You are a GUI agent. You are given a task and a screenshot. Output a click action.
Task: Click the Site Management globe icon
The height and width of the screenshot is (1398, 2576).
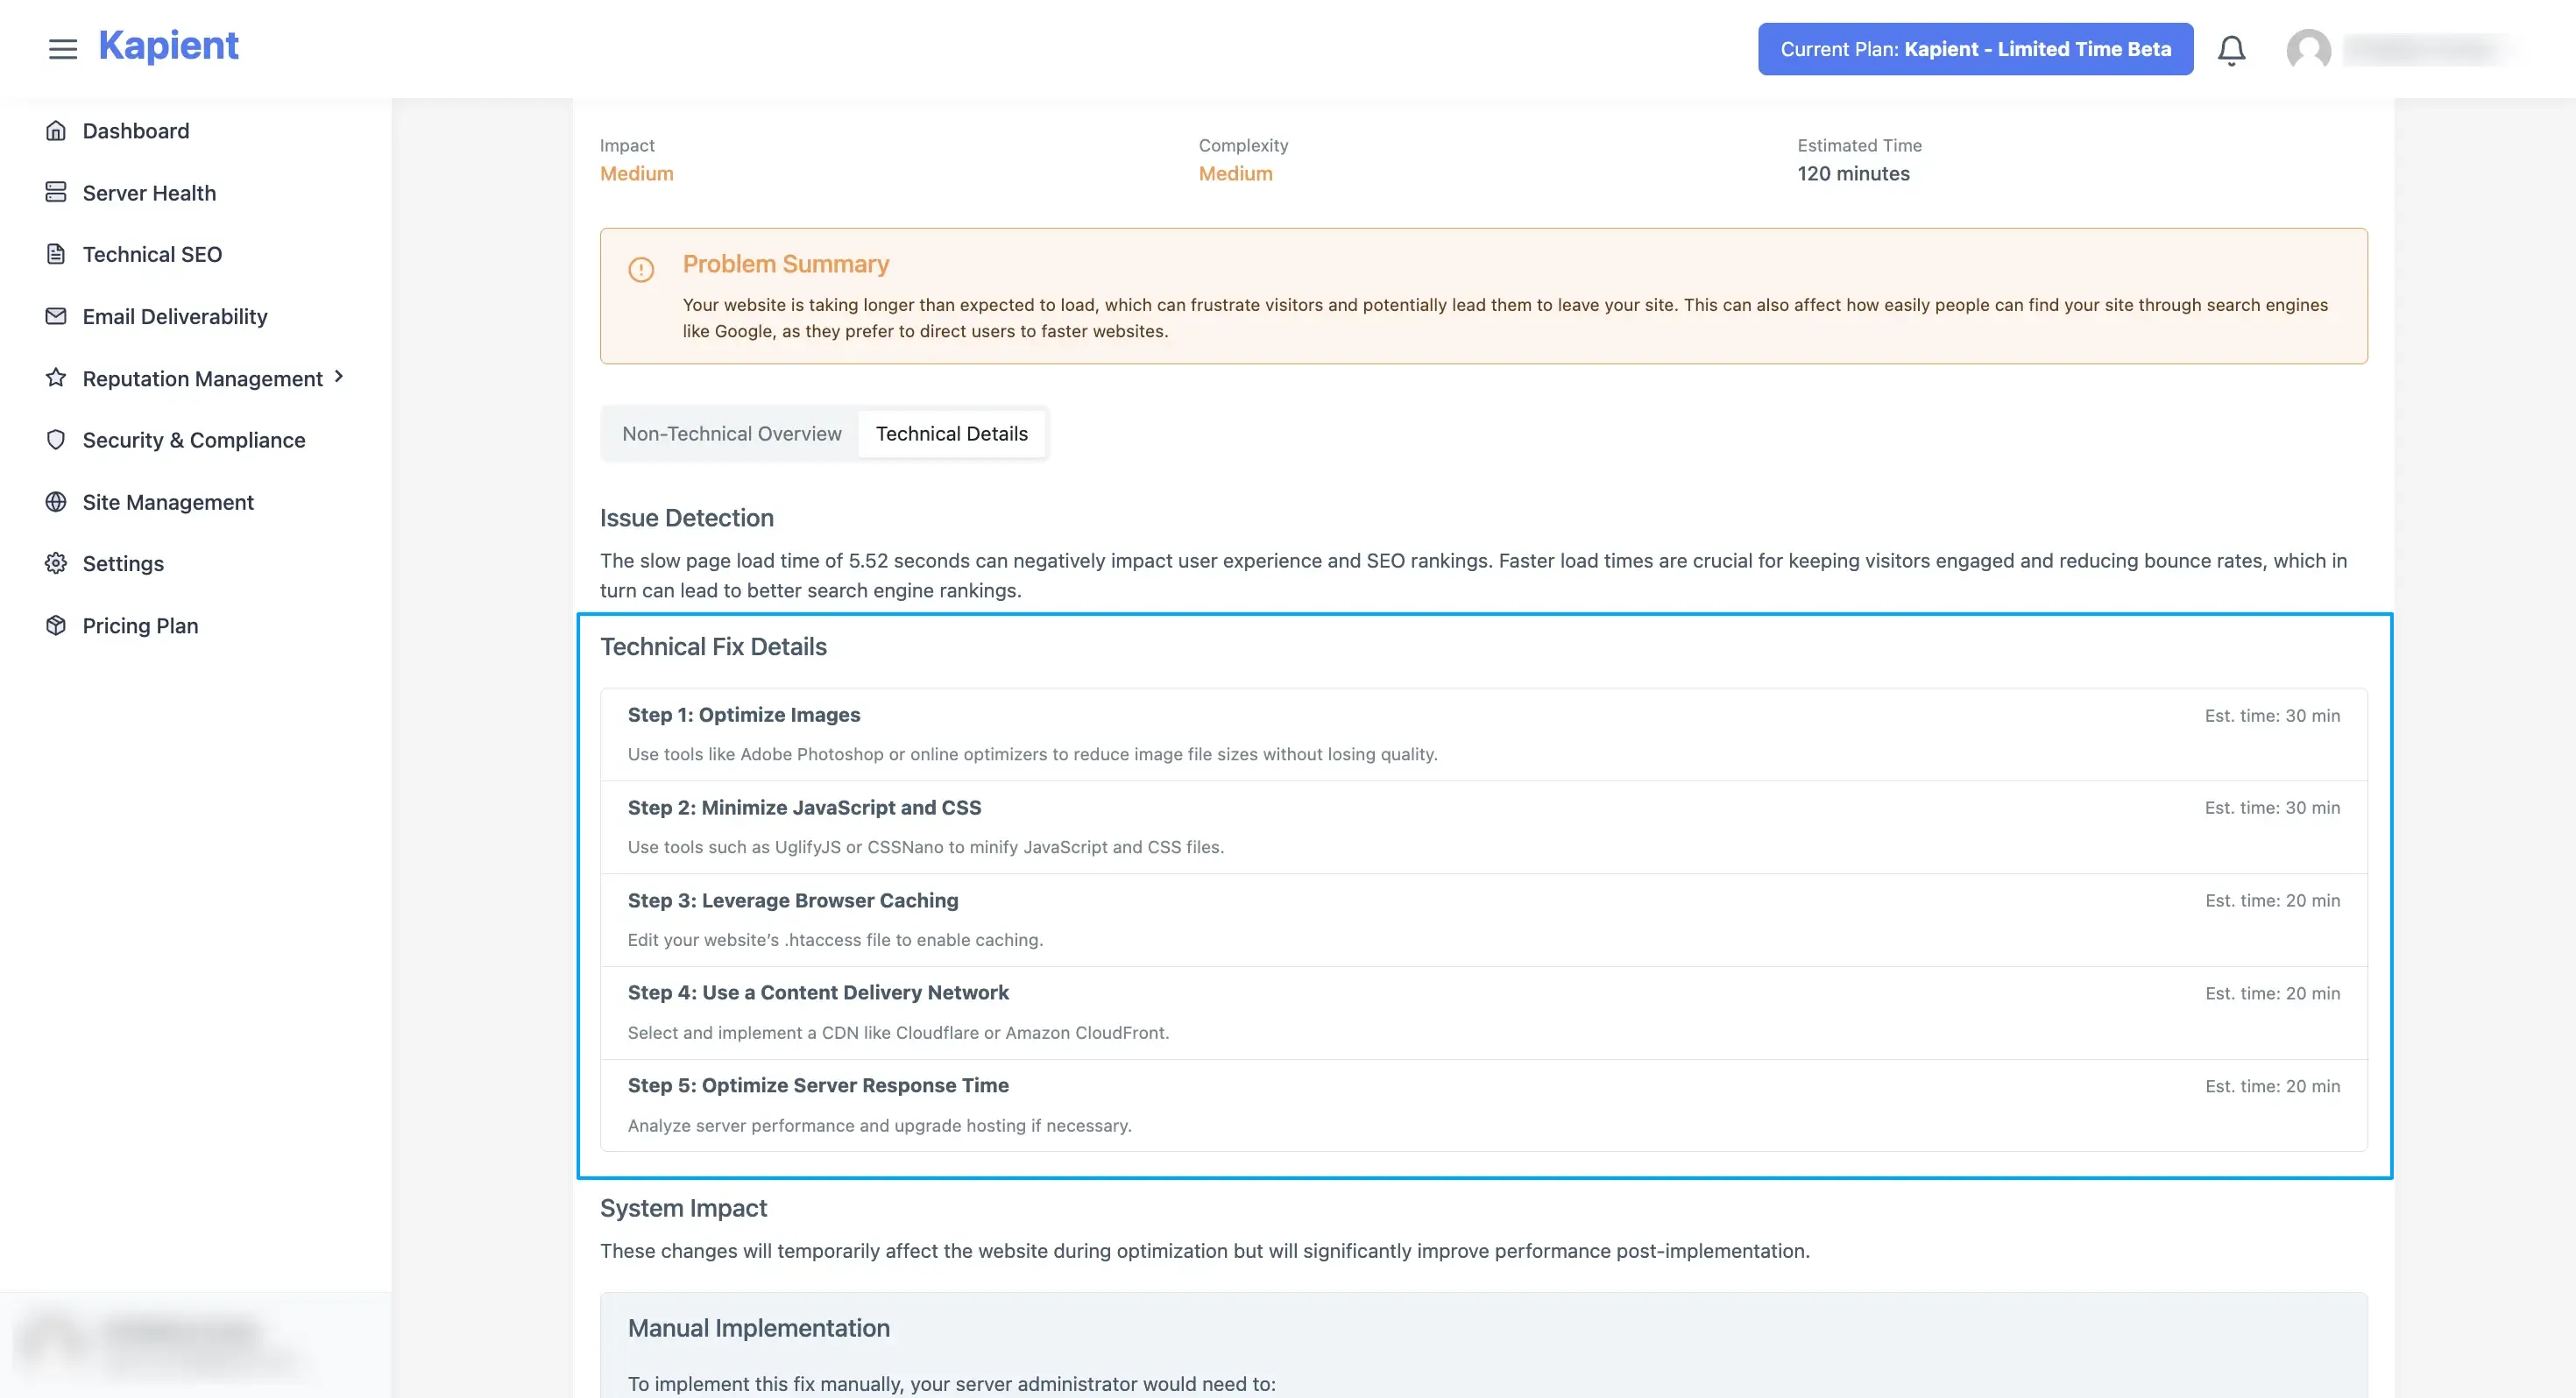coord(56,501)
